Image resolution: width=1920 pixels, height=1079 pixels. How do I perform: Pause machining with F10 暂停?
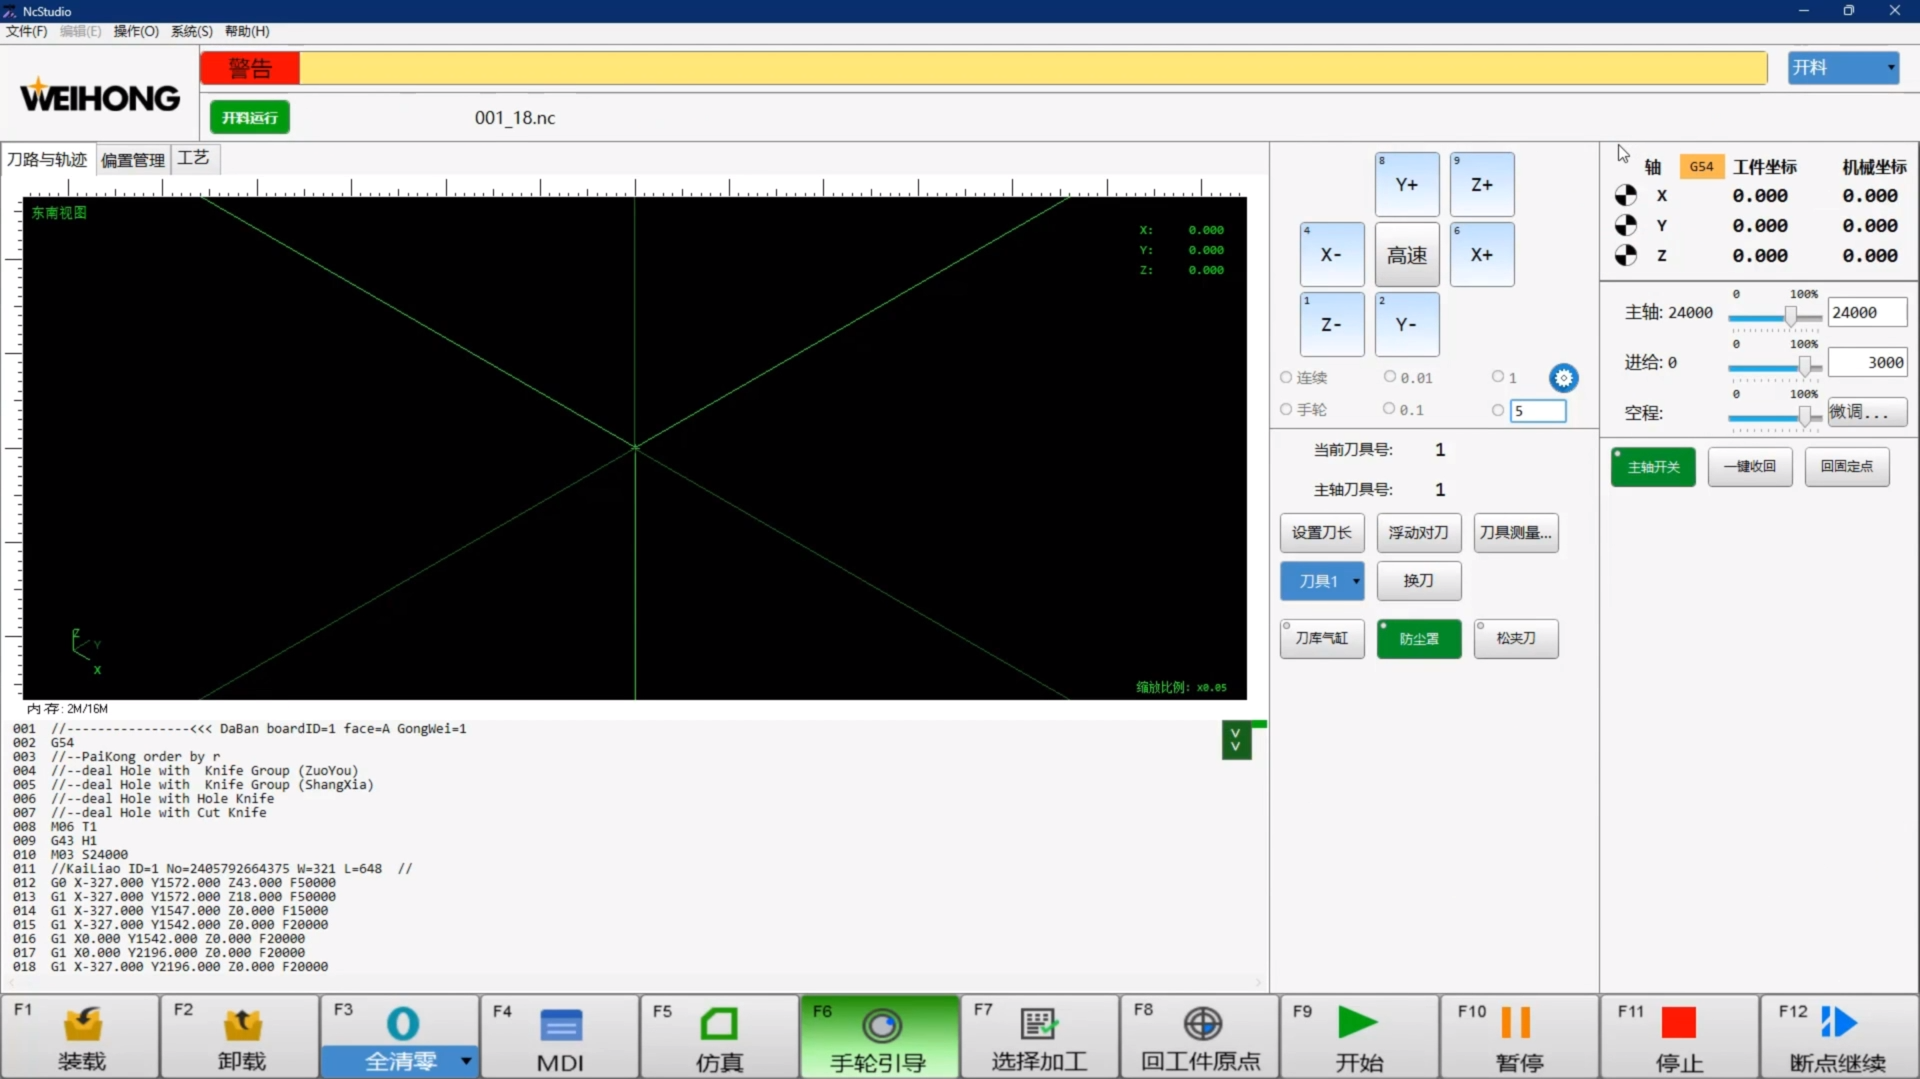point(1517,1024)
